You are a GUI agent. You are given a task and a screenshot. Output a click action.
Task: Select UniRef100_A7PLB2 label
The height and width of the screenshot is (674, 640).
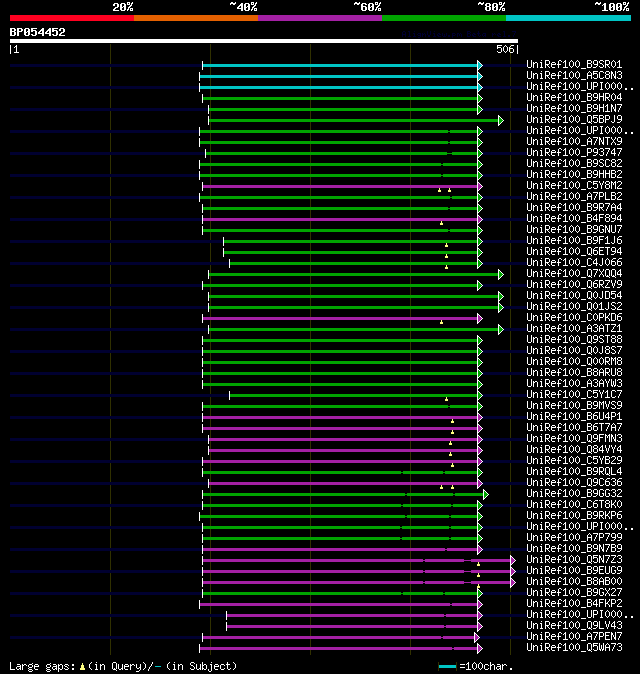tap(574, 196)
